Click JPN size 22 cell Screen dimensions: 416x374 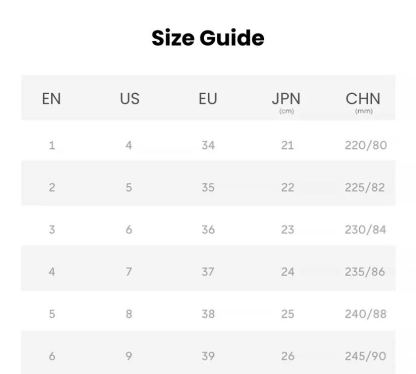coord(287,187)
